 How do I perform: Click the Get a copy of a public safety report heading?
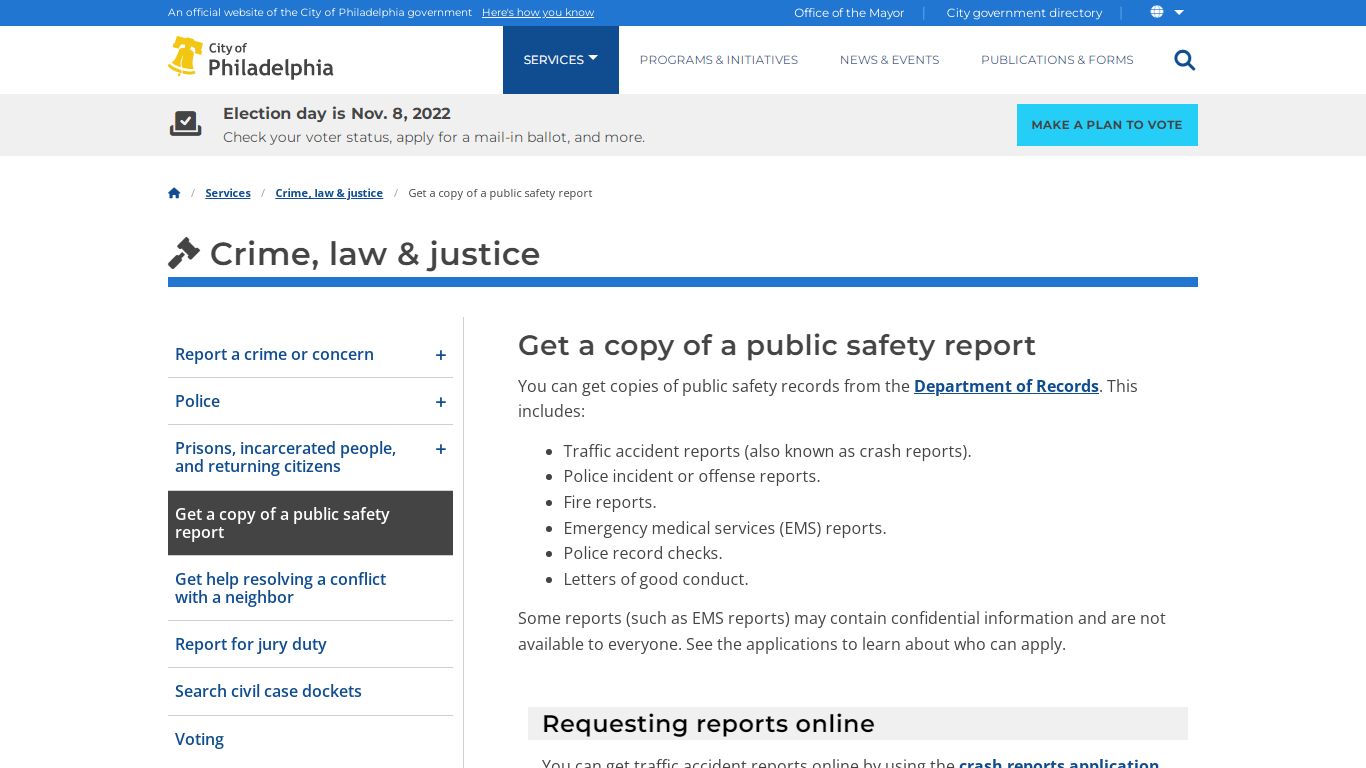pos(777,345)
